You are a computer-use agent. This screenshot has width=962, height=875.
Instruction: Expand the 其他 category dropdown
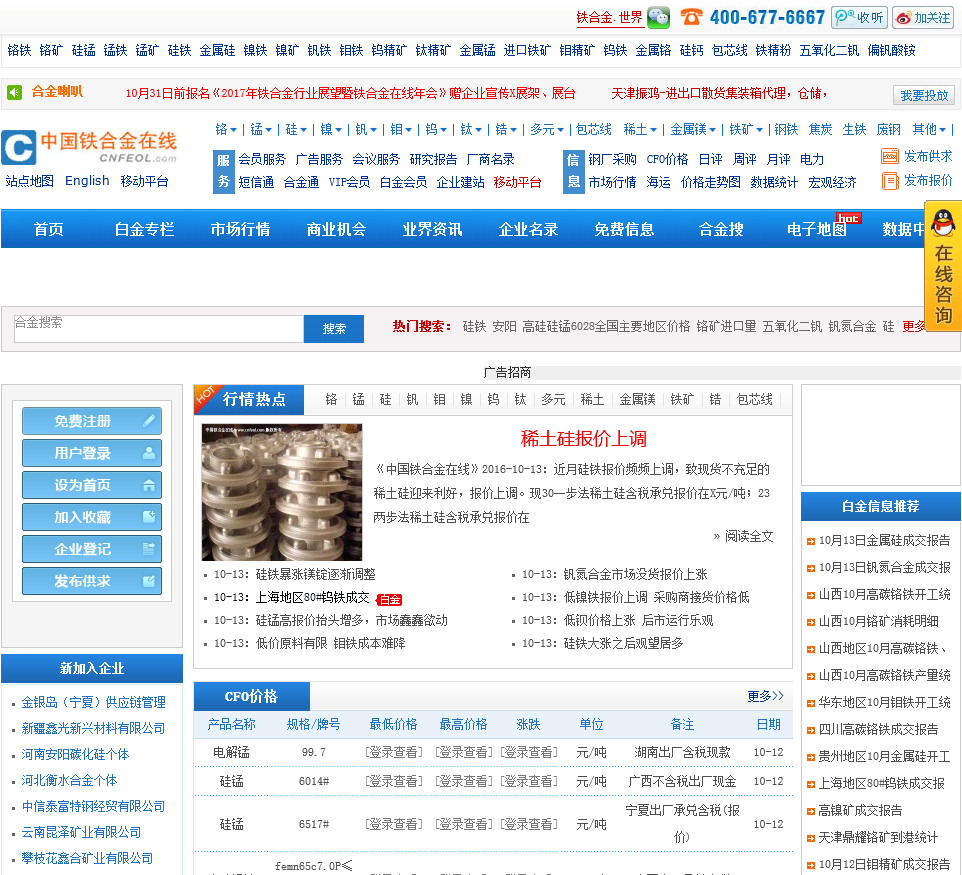coord(929,129)
